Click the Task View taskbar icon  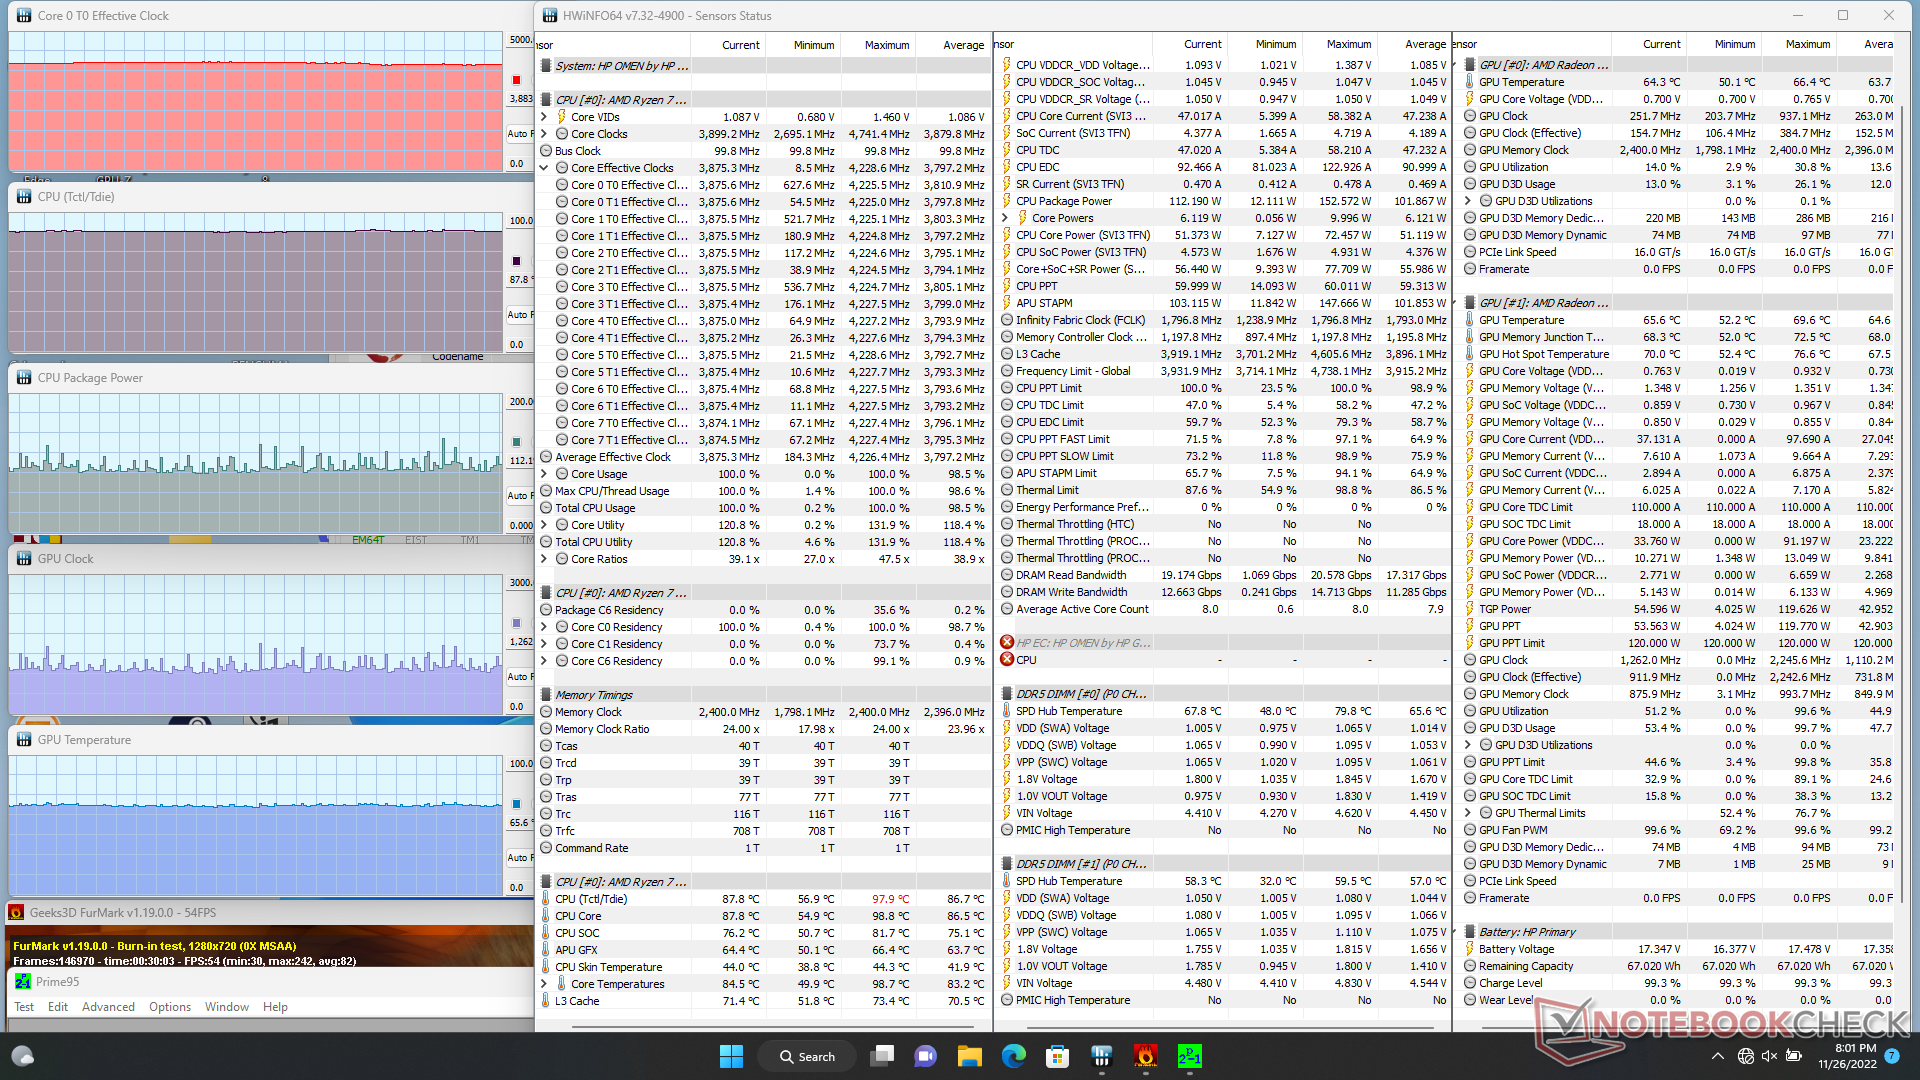(x=882, y=1056)
